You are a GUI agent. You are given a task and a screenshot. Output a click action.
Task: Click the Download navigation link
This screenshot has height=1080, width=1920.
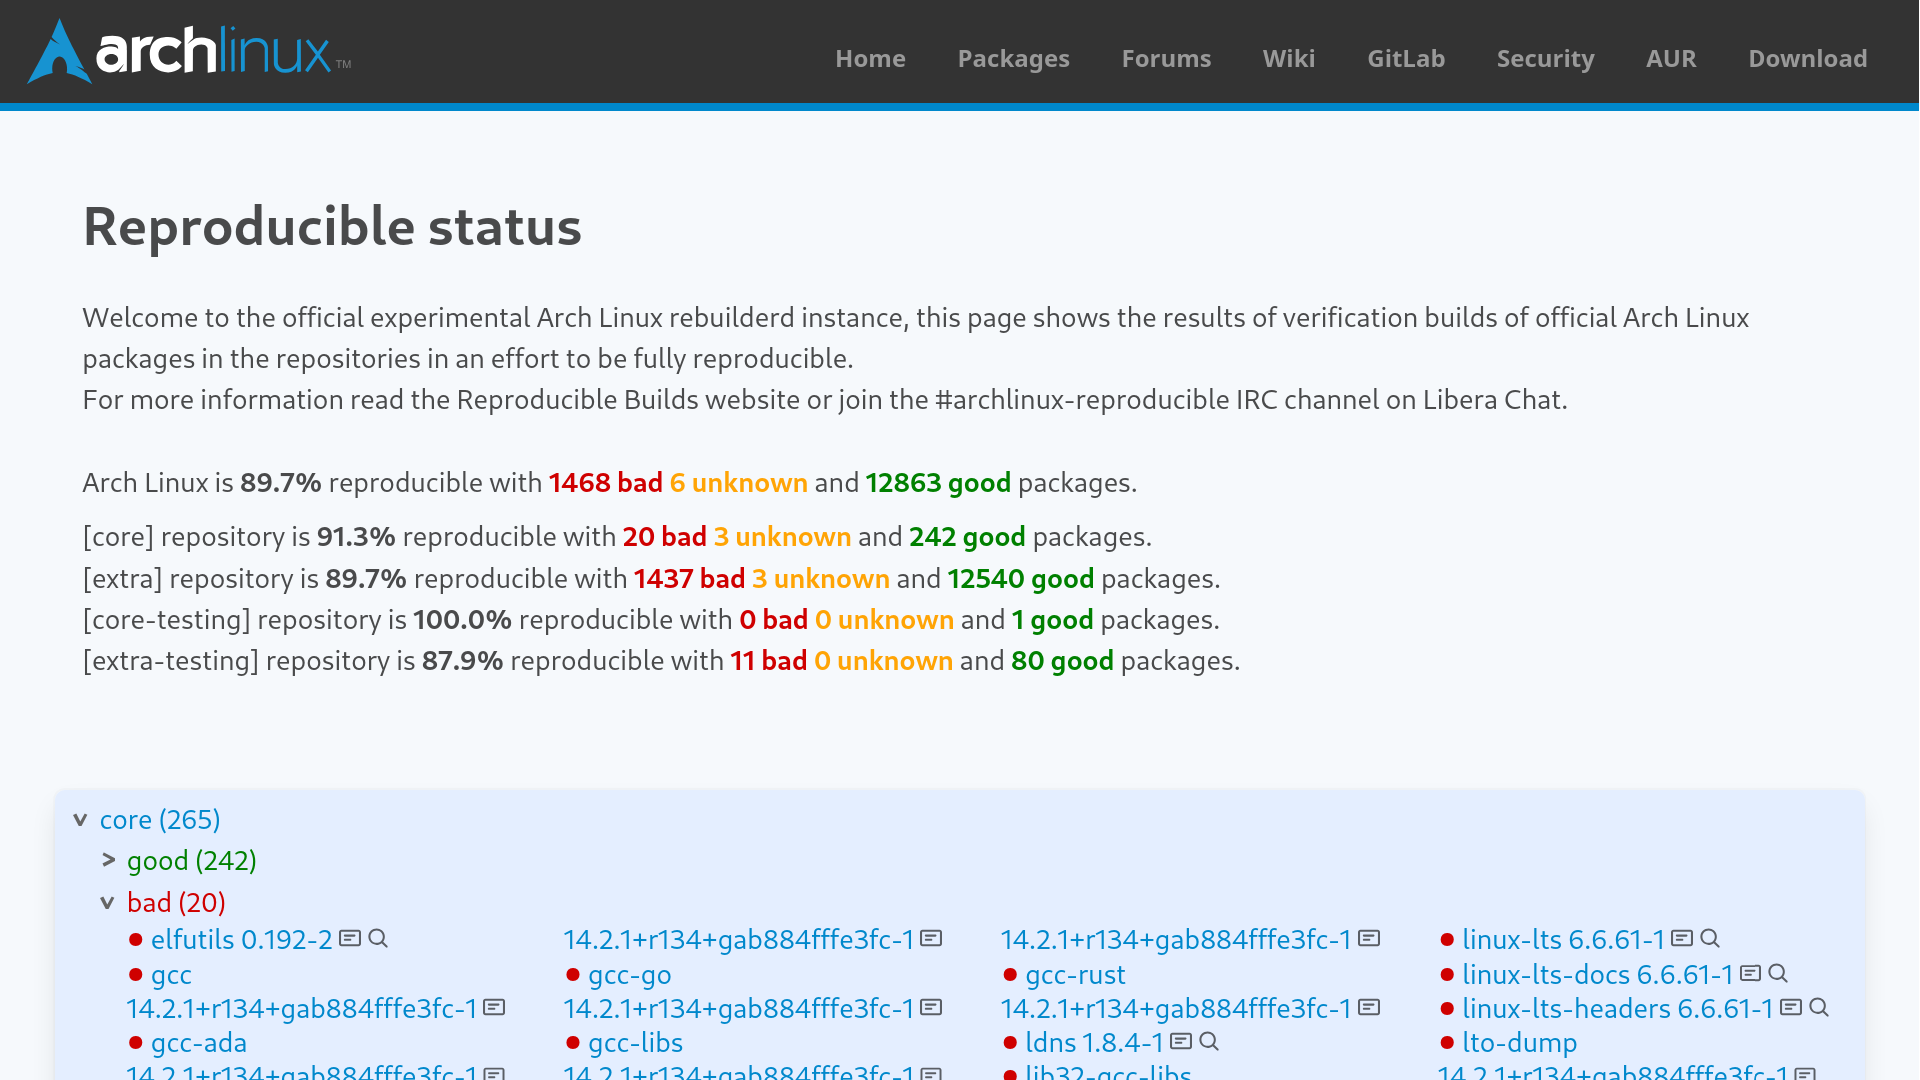pos(1807,58)
